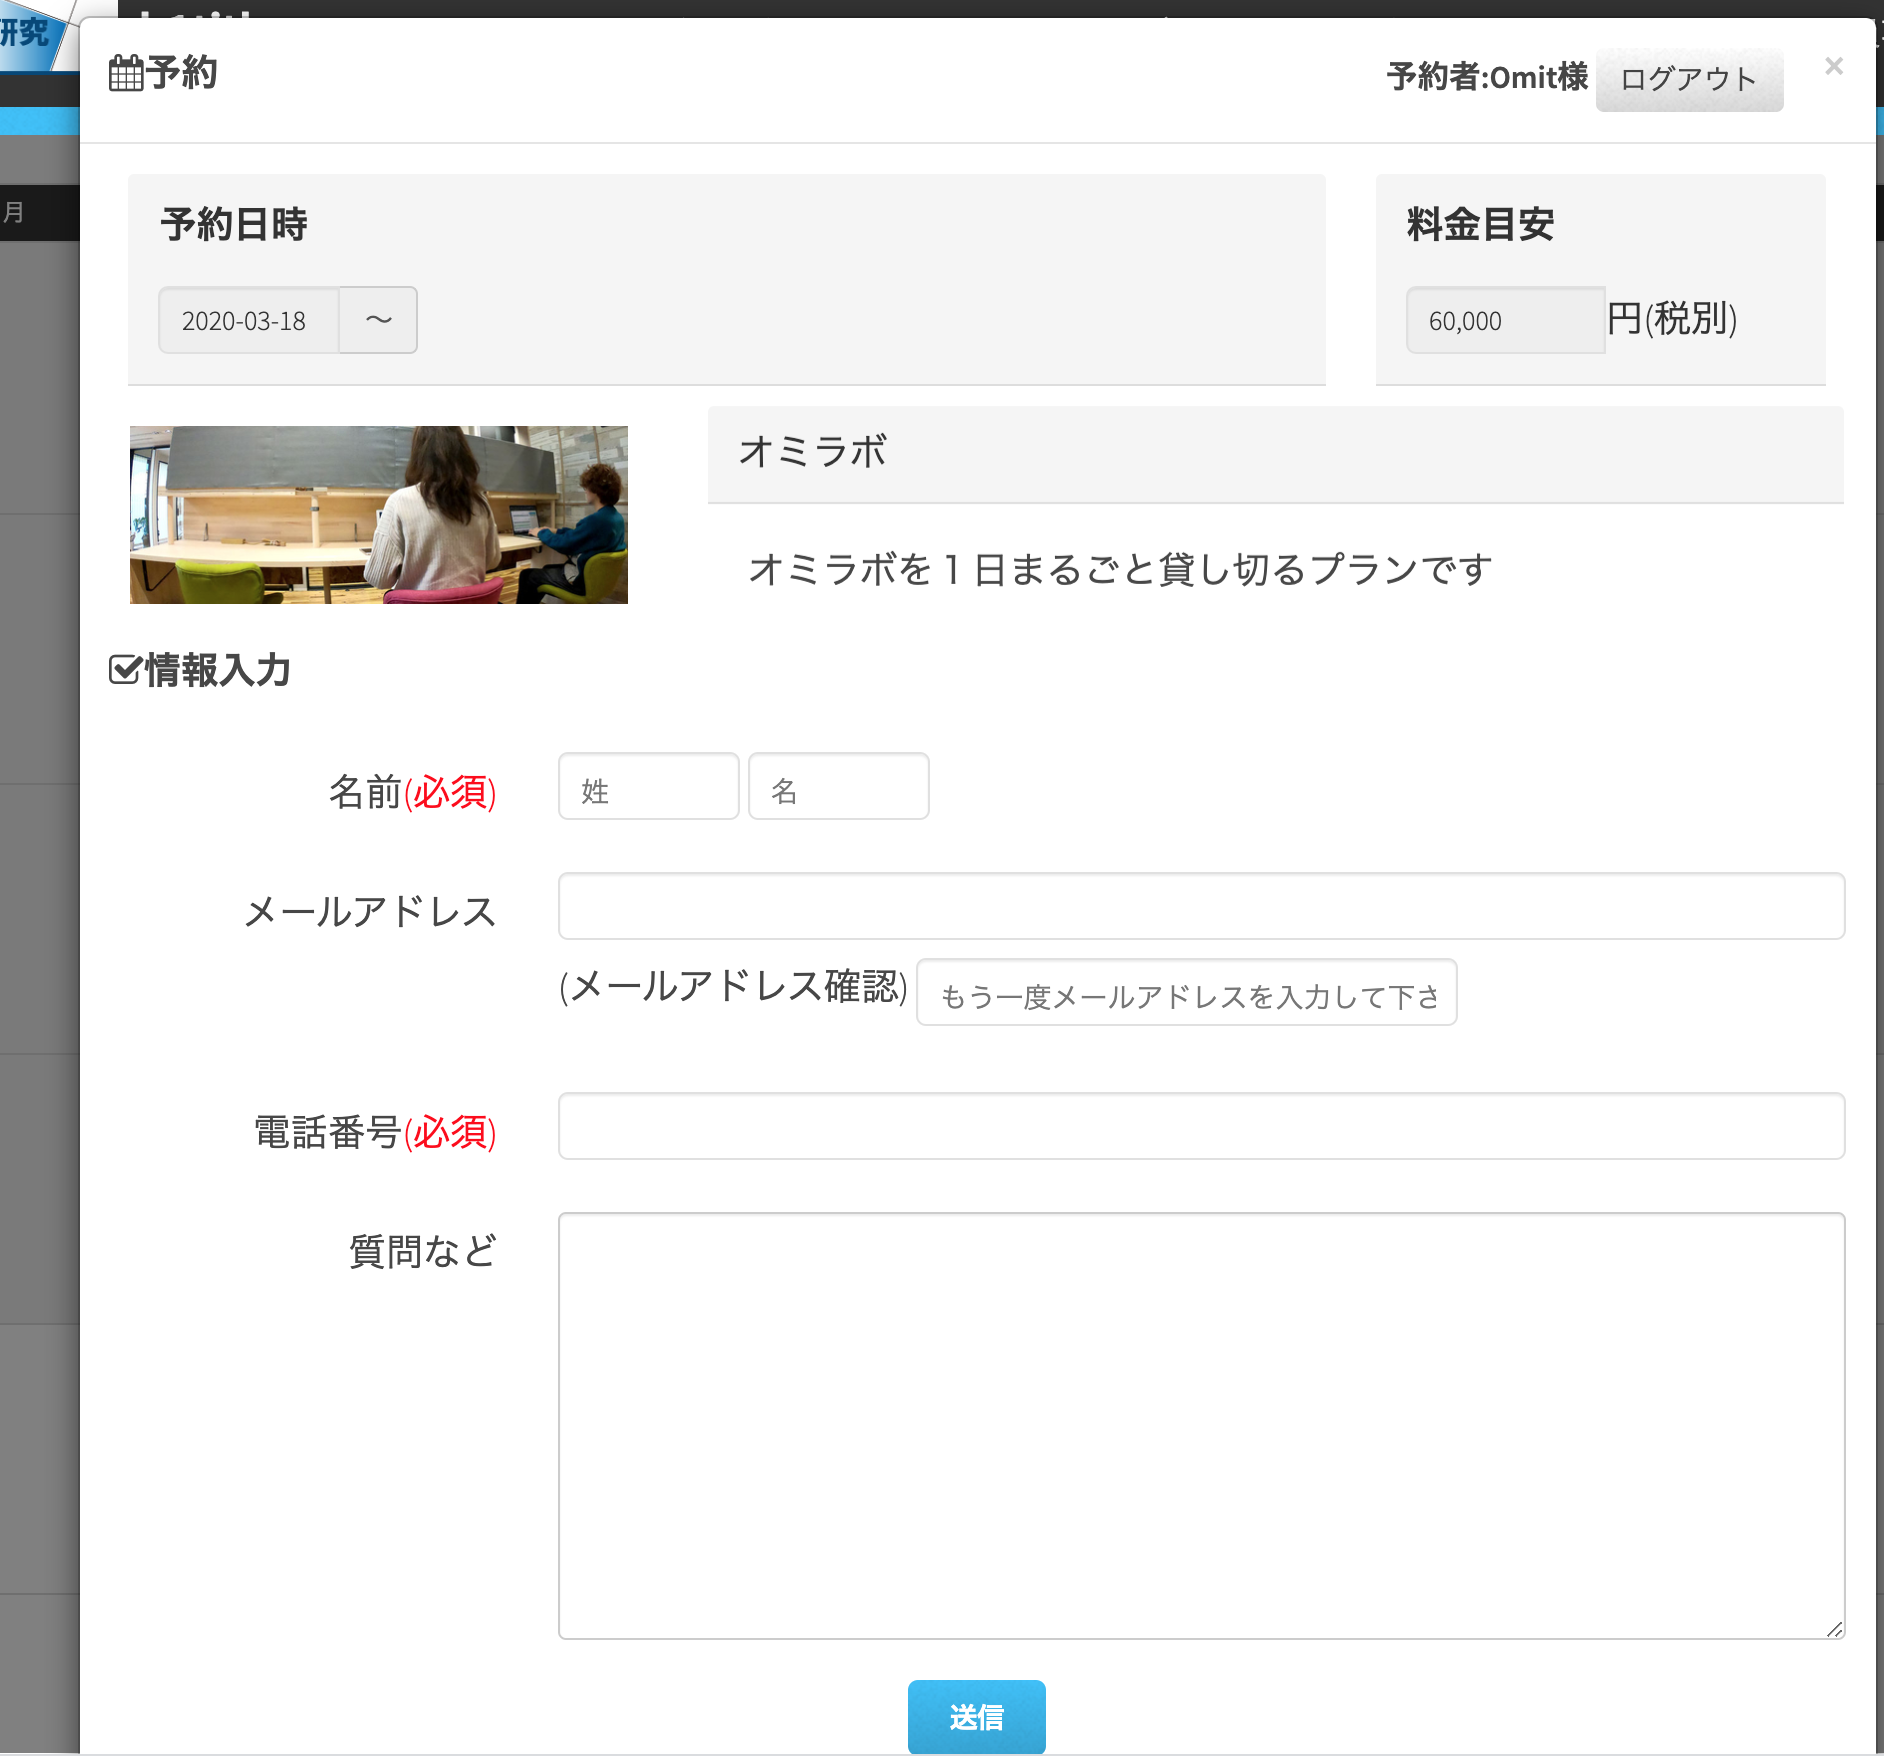Viewport: 1884px width, 1756px height.
Task: Open the オミラボ workspace photo thumbnail
Action: (378, 515)
